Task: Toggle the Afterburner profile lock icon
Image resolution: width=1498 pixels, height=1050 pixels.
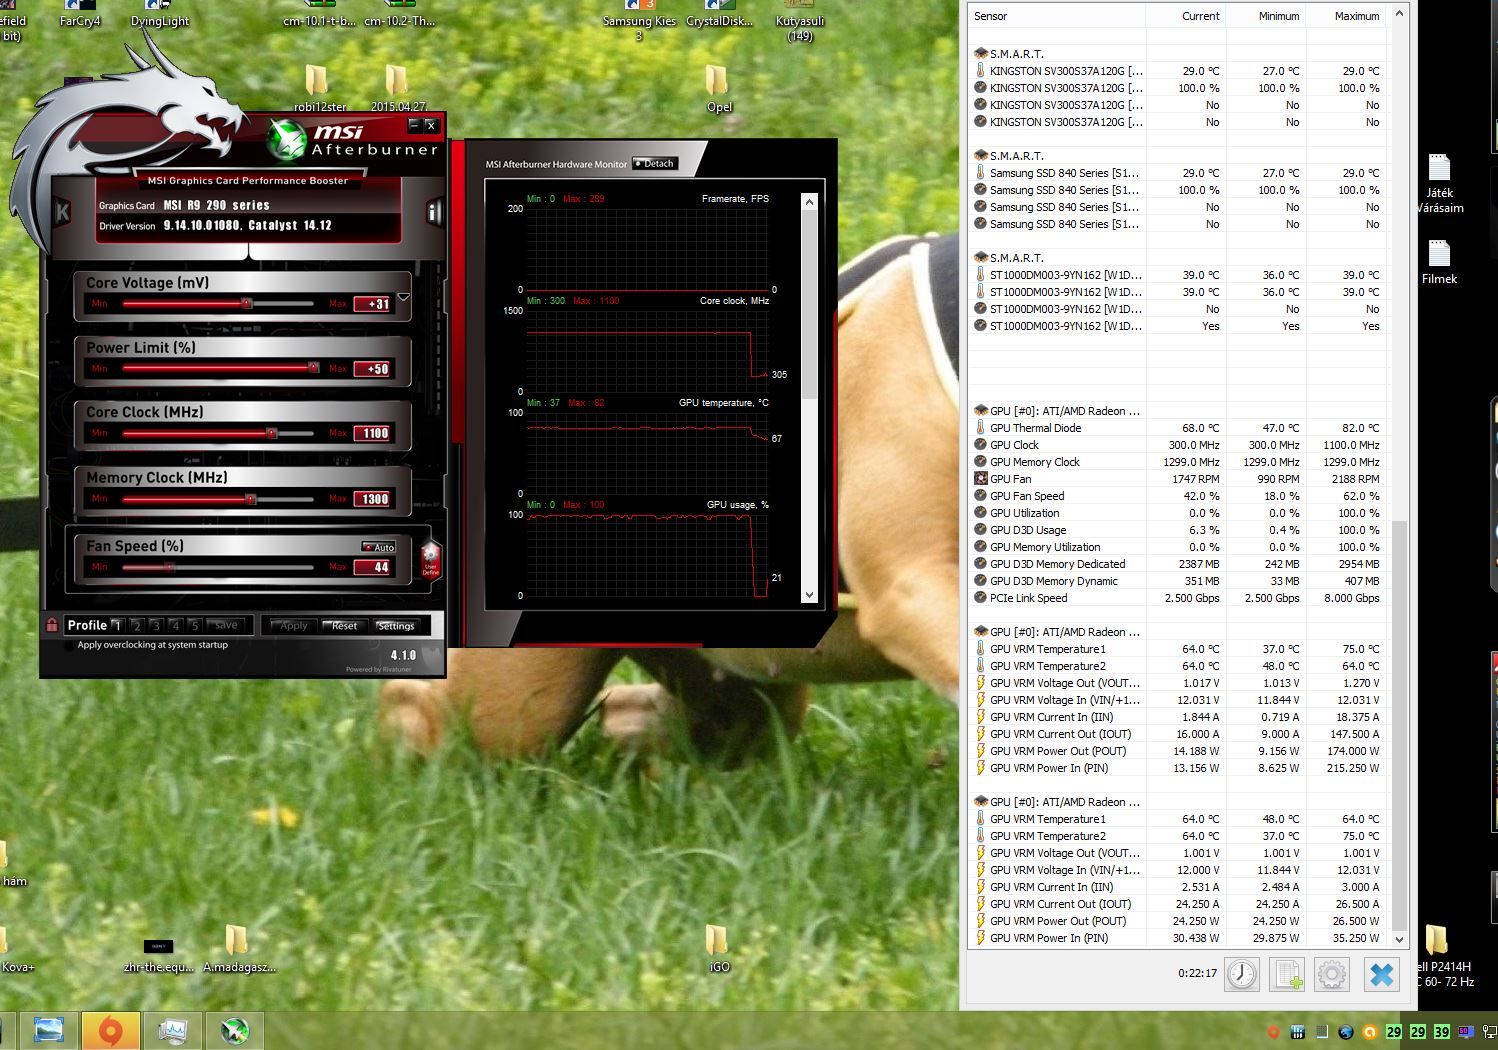Action: [x=52, y=625]
